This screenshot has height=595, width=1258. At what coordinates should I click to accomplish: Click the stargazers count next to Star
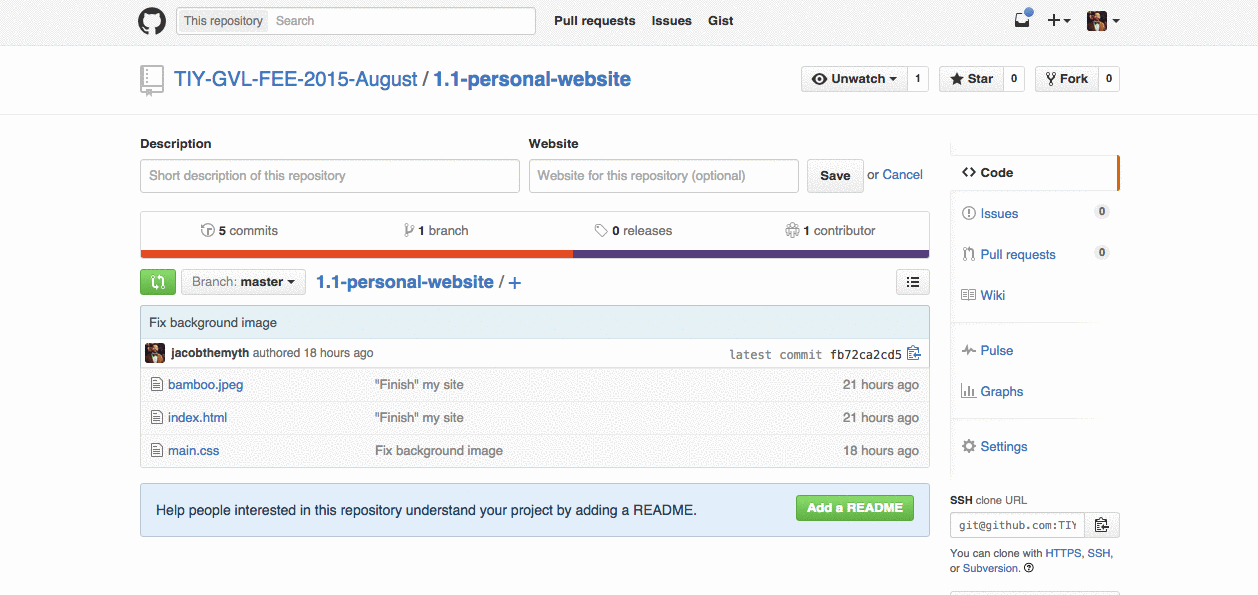pos(1014,79)
